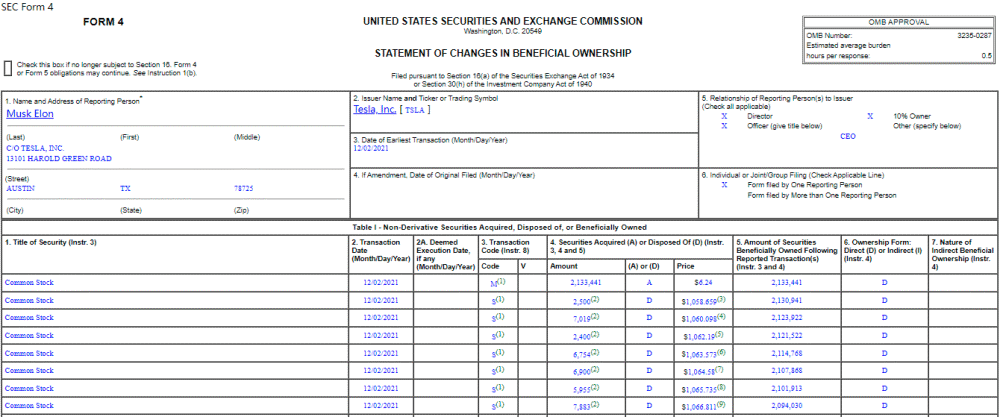
Task: Click the X mark next to Officer
Action: click(x=724, y=126)
